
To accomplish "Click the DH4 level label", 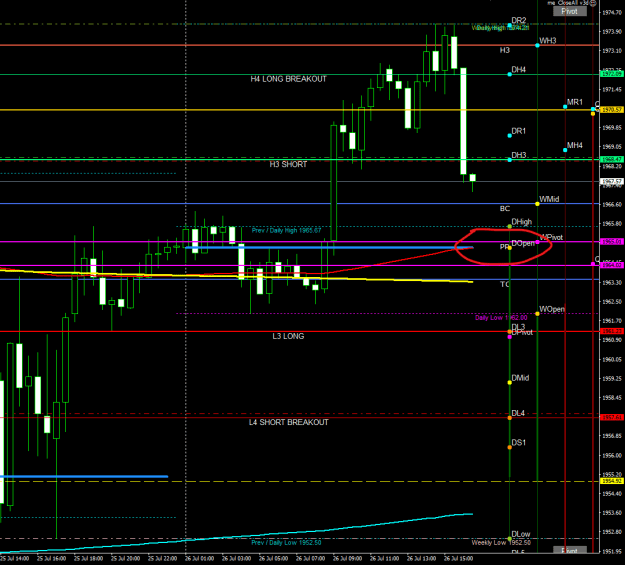I will click(519, 70).
